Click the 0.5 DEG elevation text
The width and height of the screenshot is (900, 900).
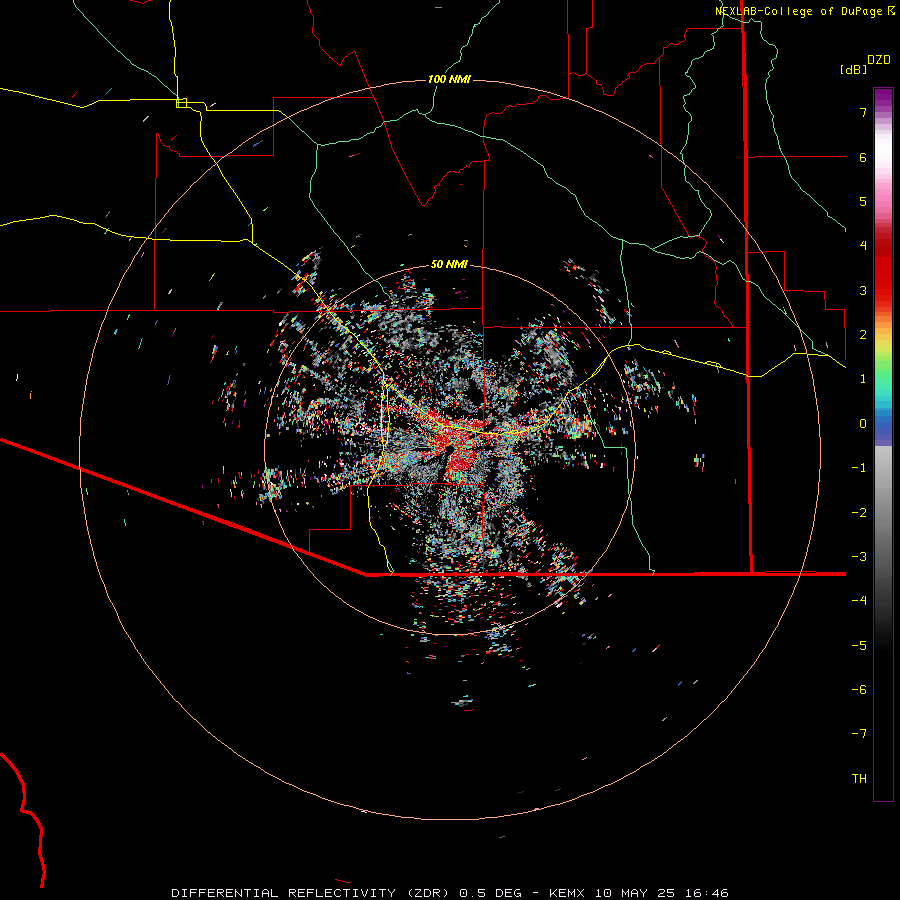pyautogui.click(x=490, y=893)
